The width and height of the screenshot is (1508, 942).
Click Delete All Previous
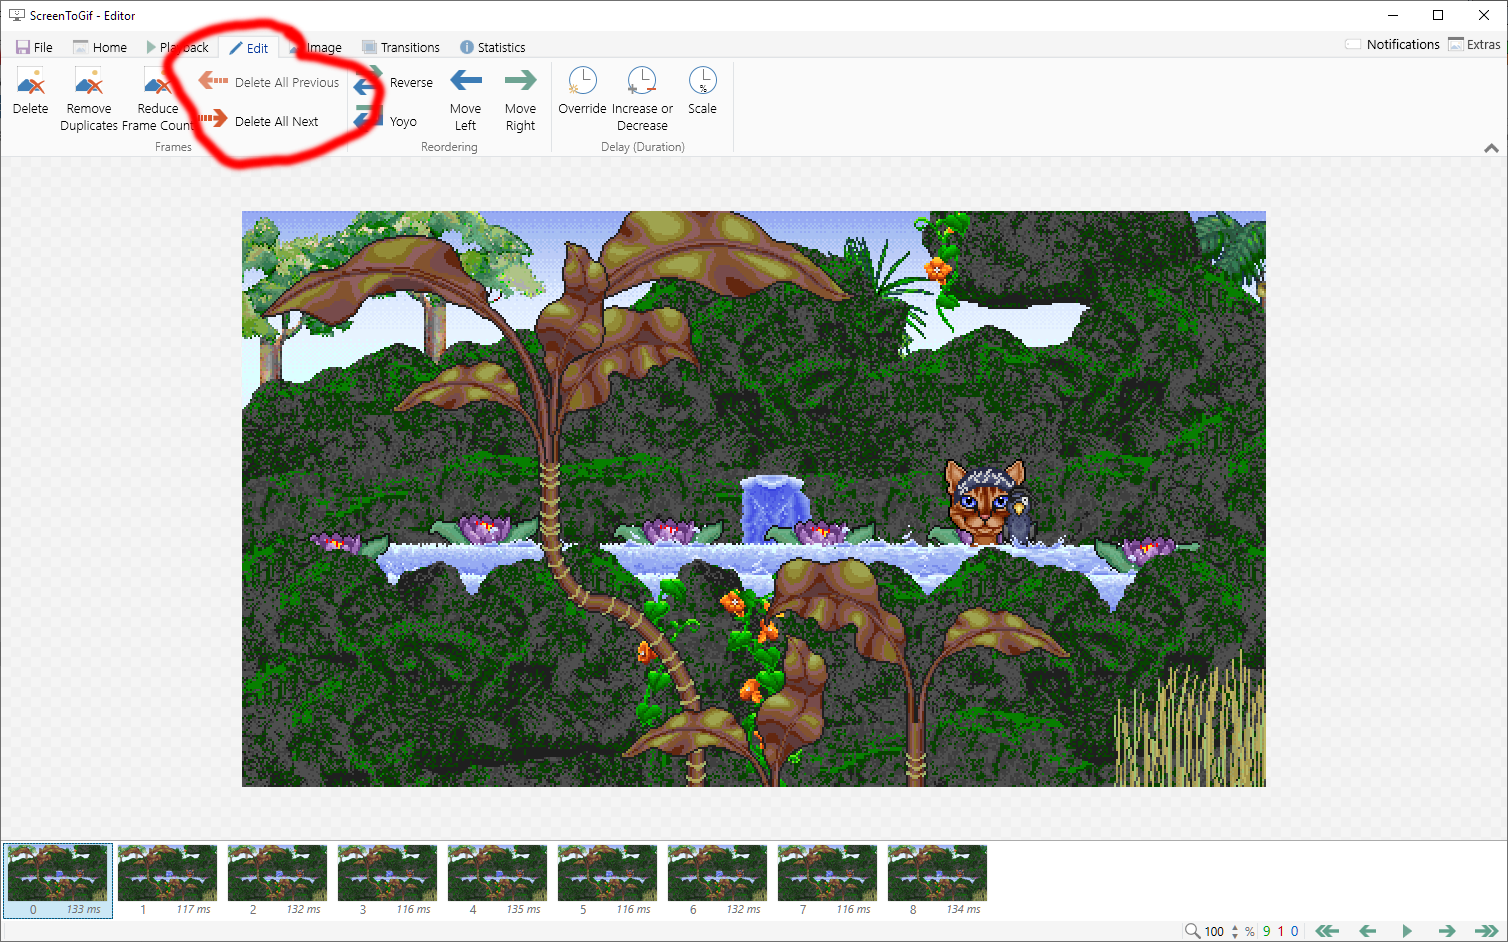pyautogui.click(x=269, y=82)
